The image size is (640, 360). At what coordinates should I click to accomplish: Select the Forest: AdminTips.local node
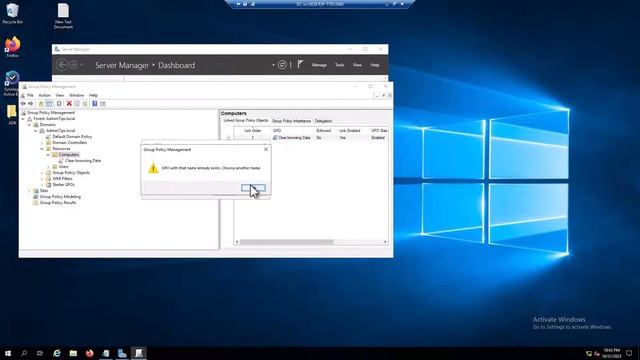coord(54,119)
